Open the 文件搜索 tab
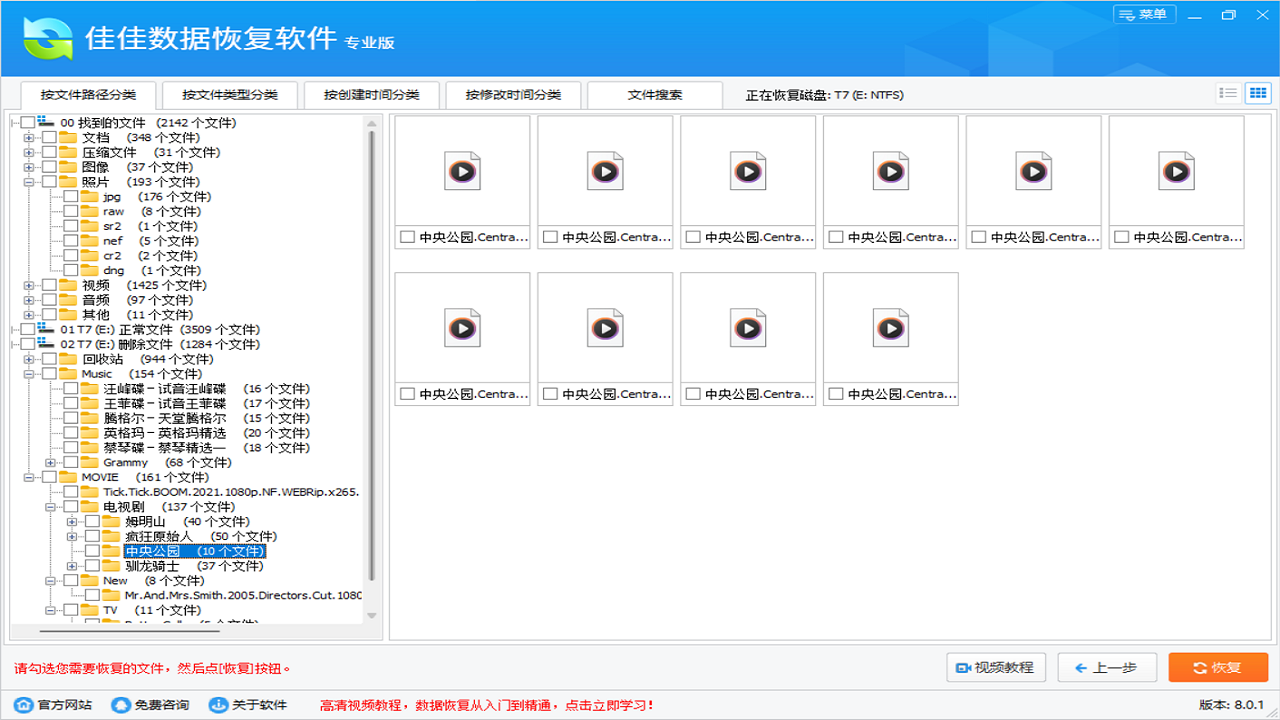The image size is (1280, 720). [x=656, y=94]
